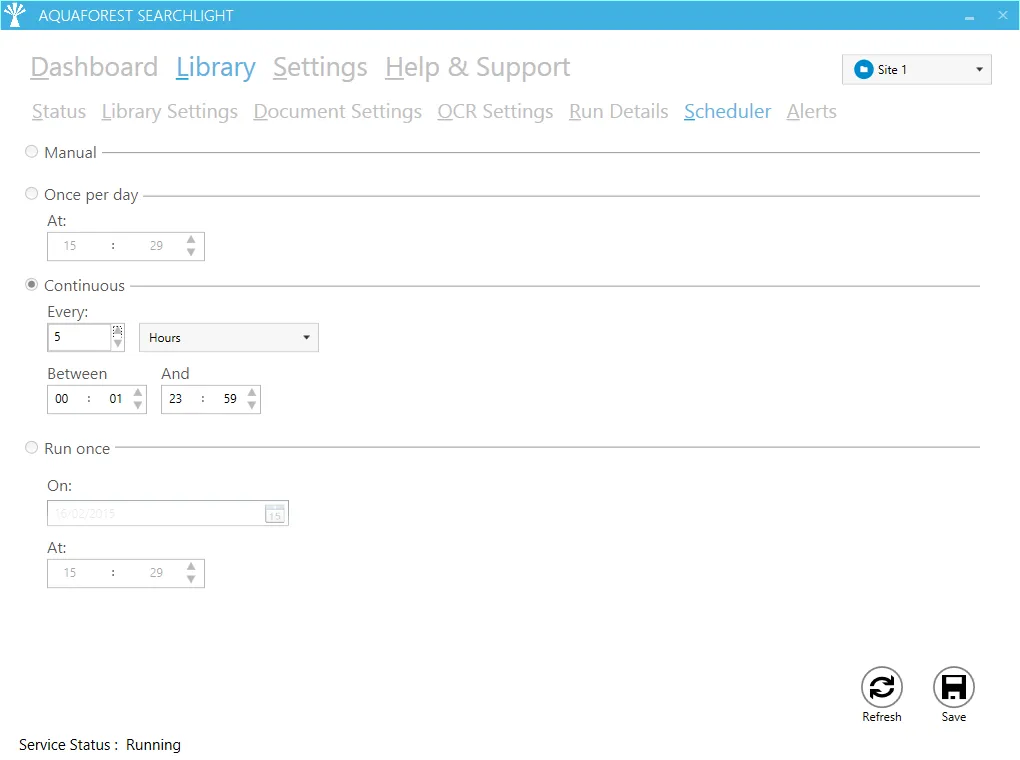Image resolution: width=1020 pixels, height=760 pixels.
Task: Click the Run once At minute field showing 29
Action: point(156,573)
